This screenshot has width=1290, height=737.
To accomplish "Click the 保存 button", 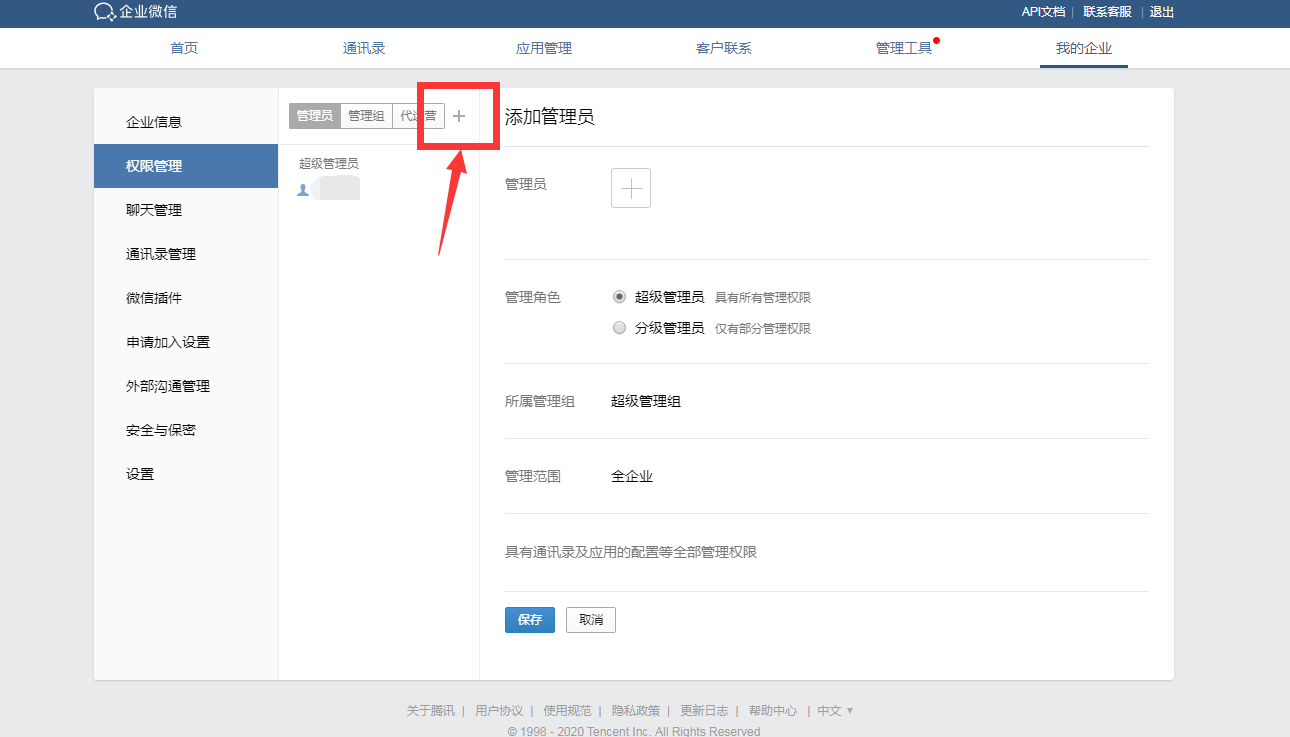I will 530,620.
